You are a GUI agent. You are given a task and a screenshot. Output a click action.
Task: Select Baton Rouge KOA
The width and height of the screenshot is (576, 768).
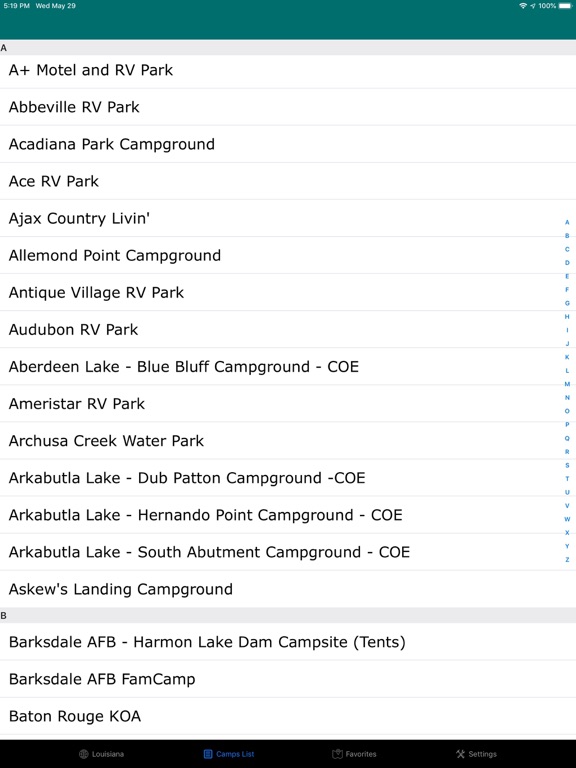(288, 716)
